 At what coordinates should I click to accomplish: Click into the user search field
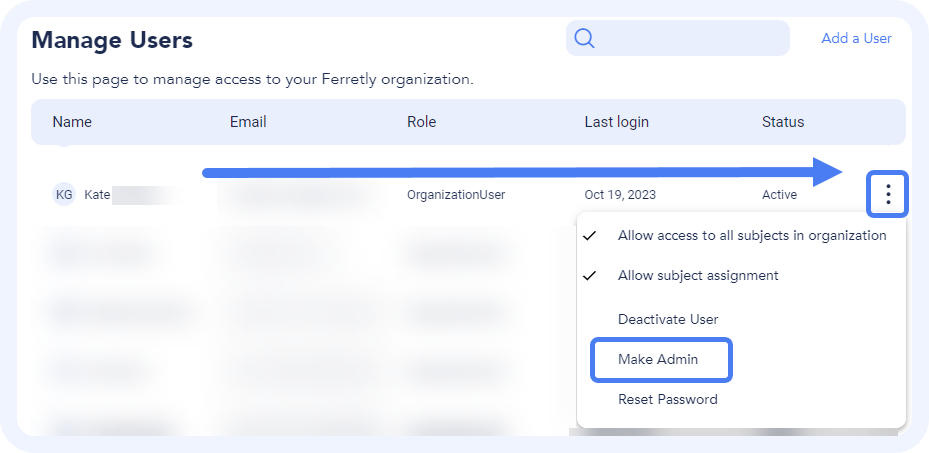pyautogui.click(x=690, y=39)
